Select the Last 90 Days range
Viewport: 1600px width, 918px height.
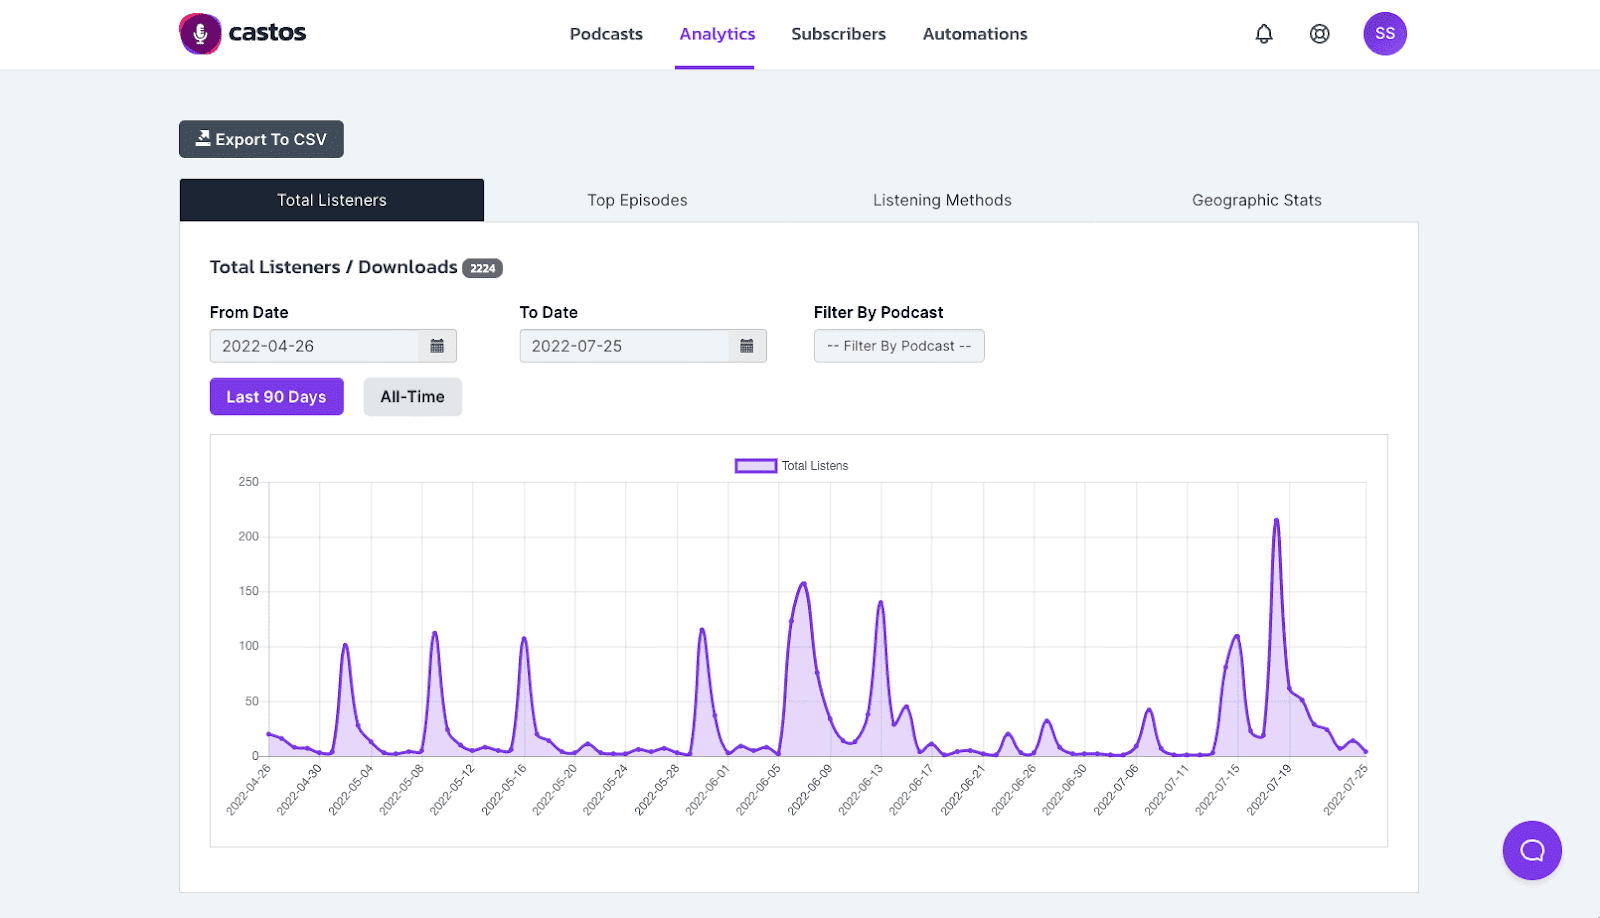(276, 397)
